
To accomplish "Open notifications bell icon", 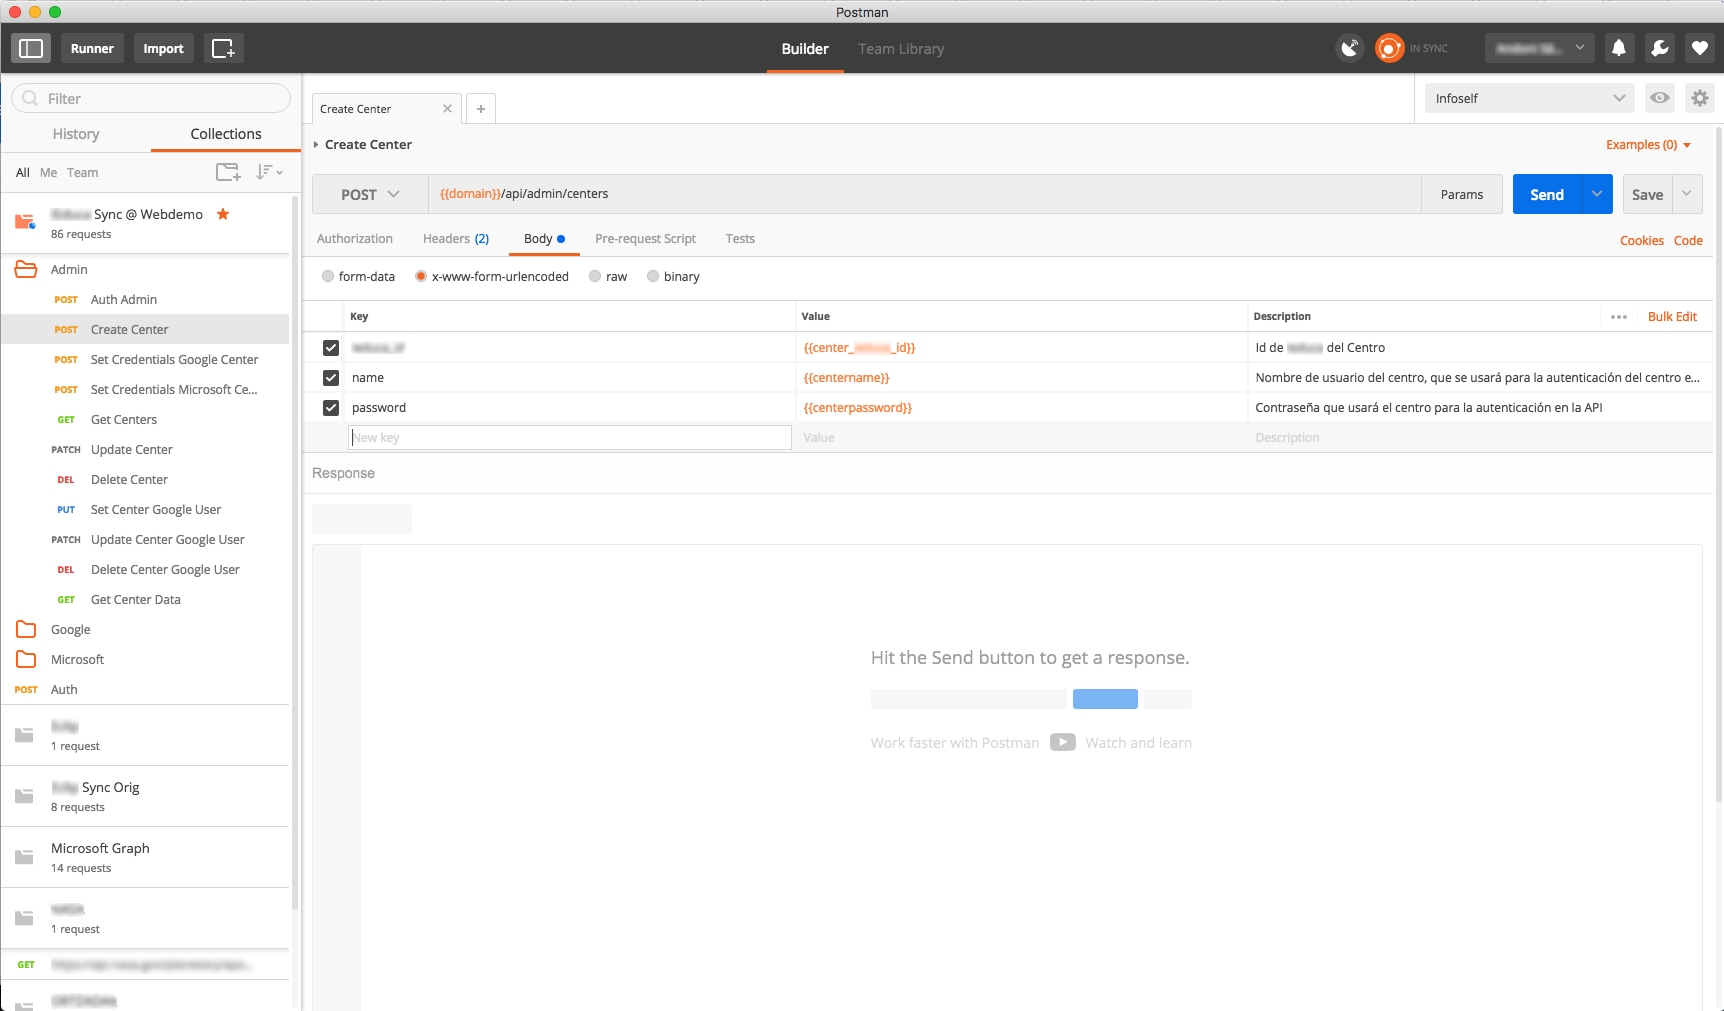I will tap(1619, 48).
